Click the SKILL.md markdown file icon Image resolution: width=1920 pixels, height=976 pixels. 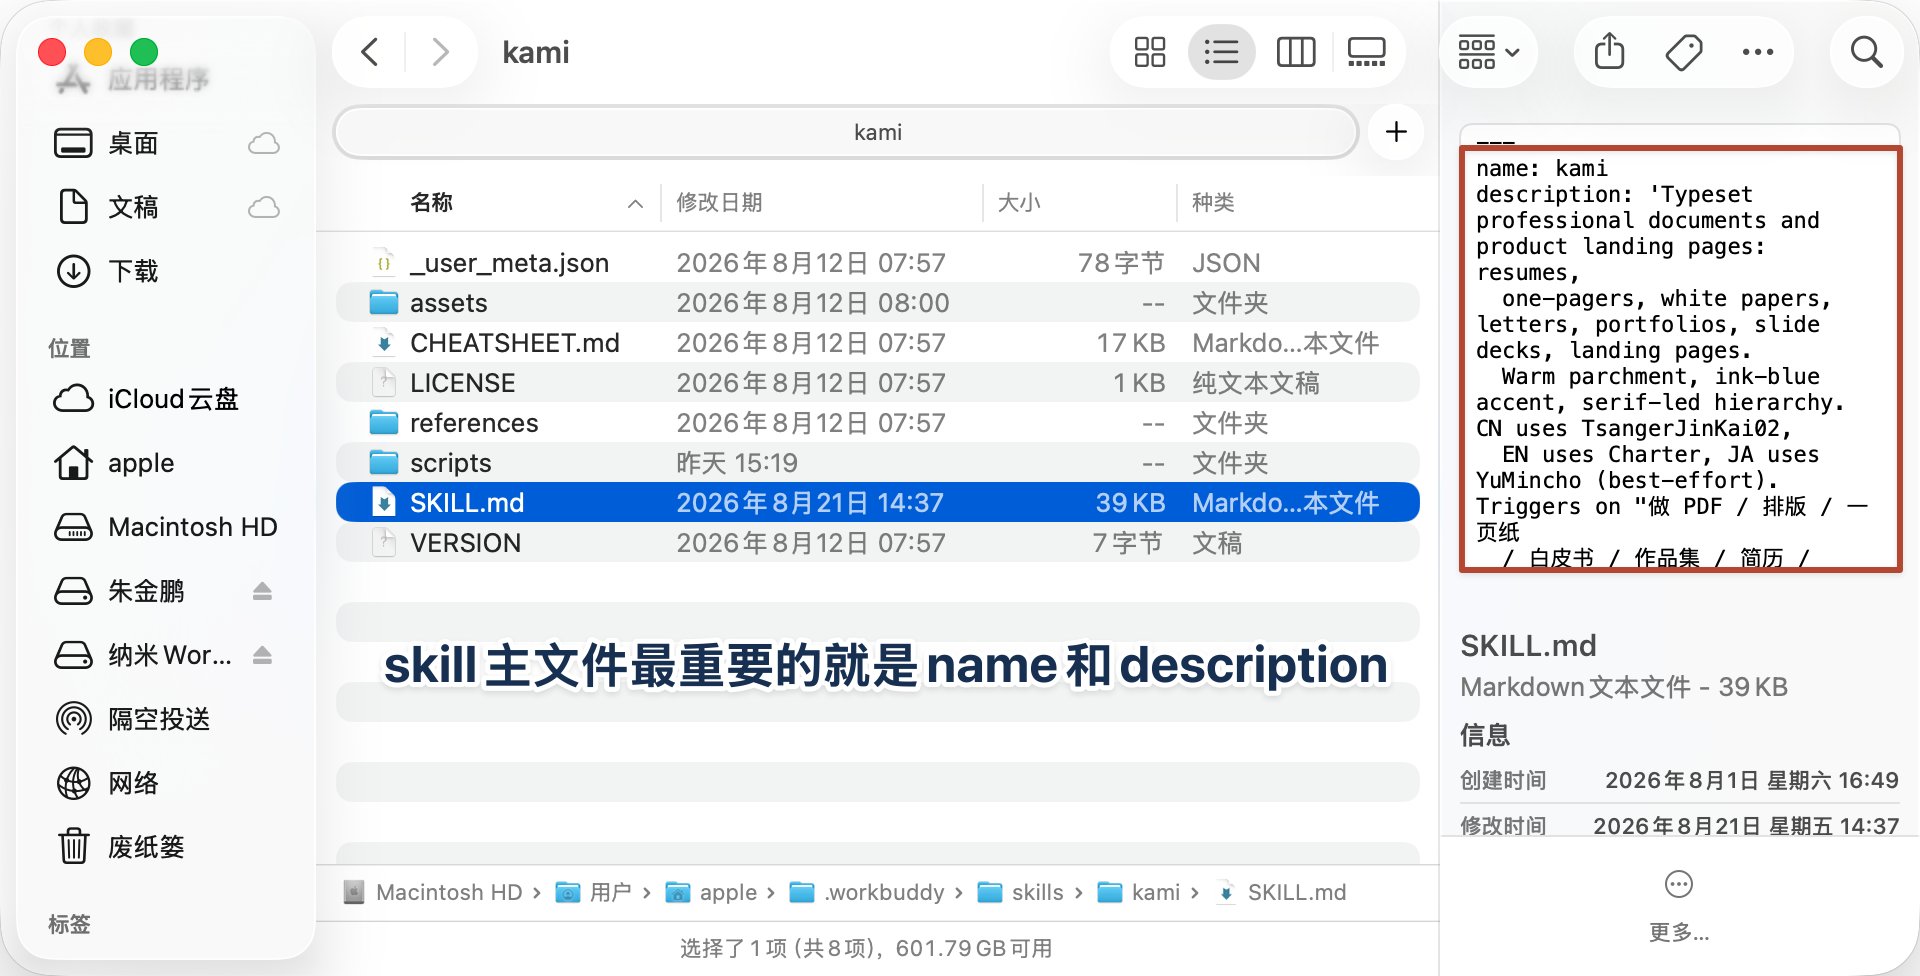point(384,502)
